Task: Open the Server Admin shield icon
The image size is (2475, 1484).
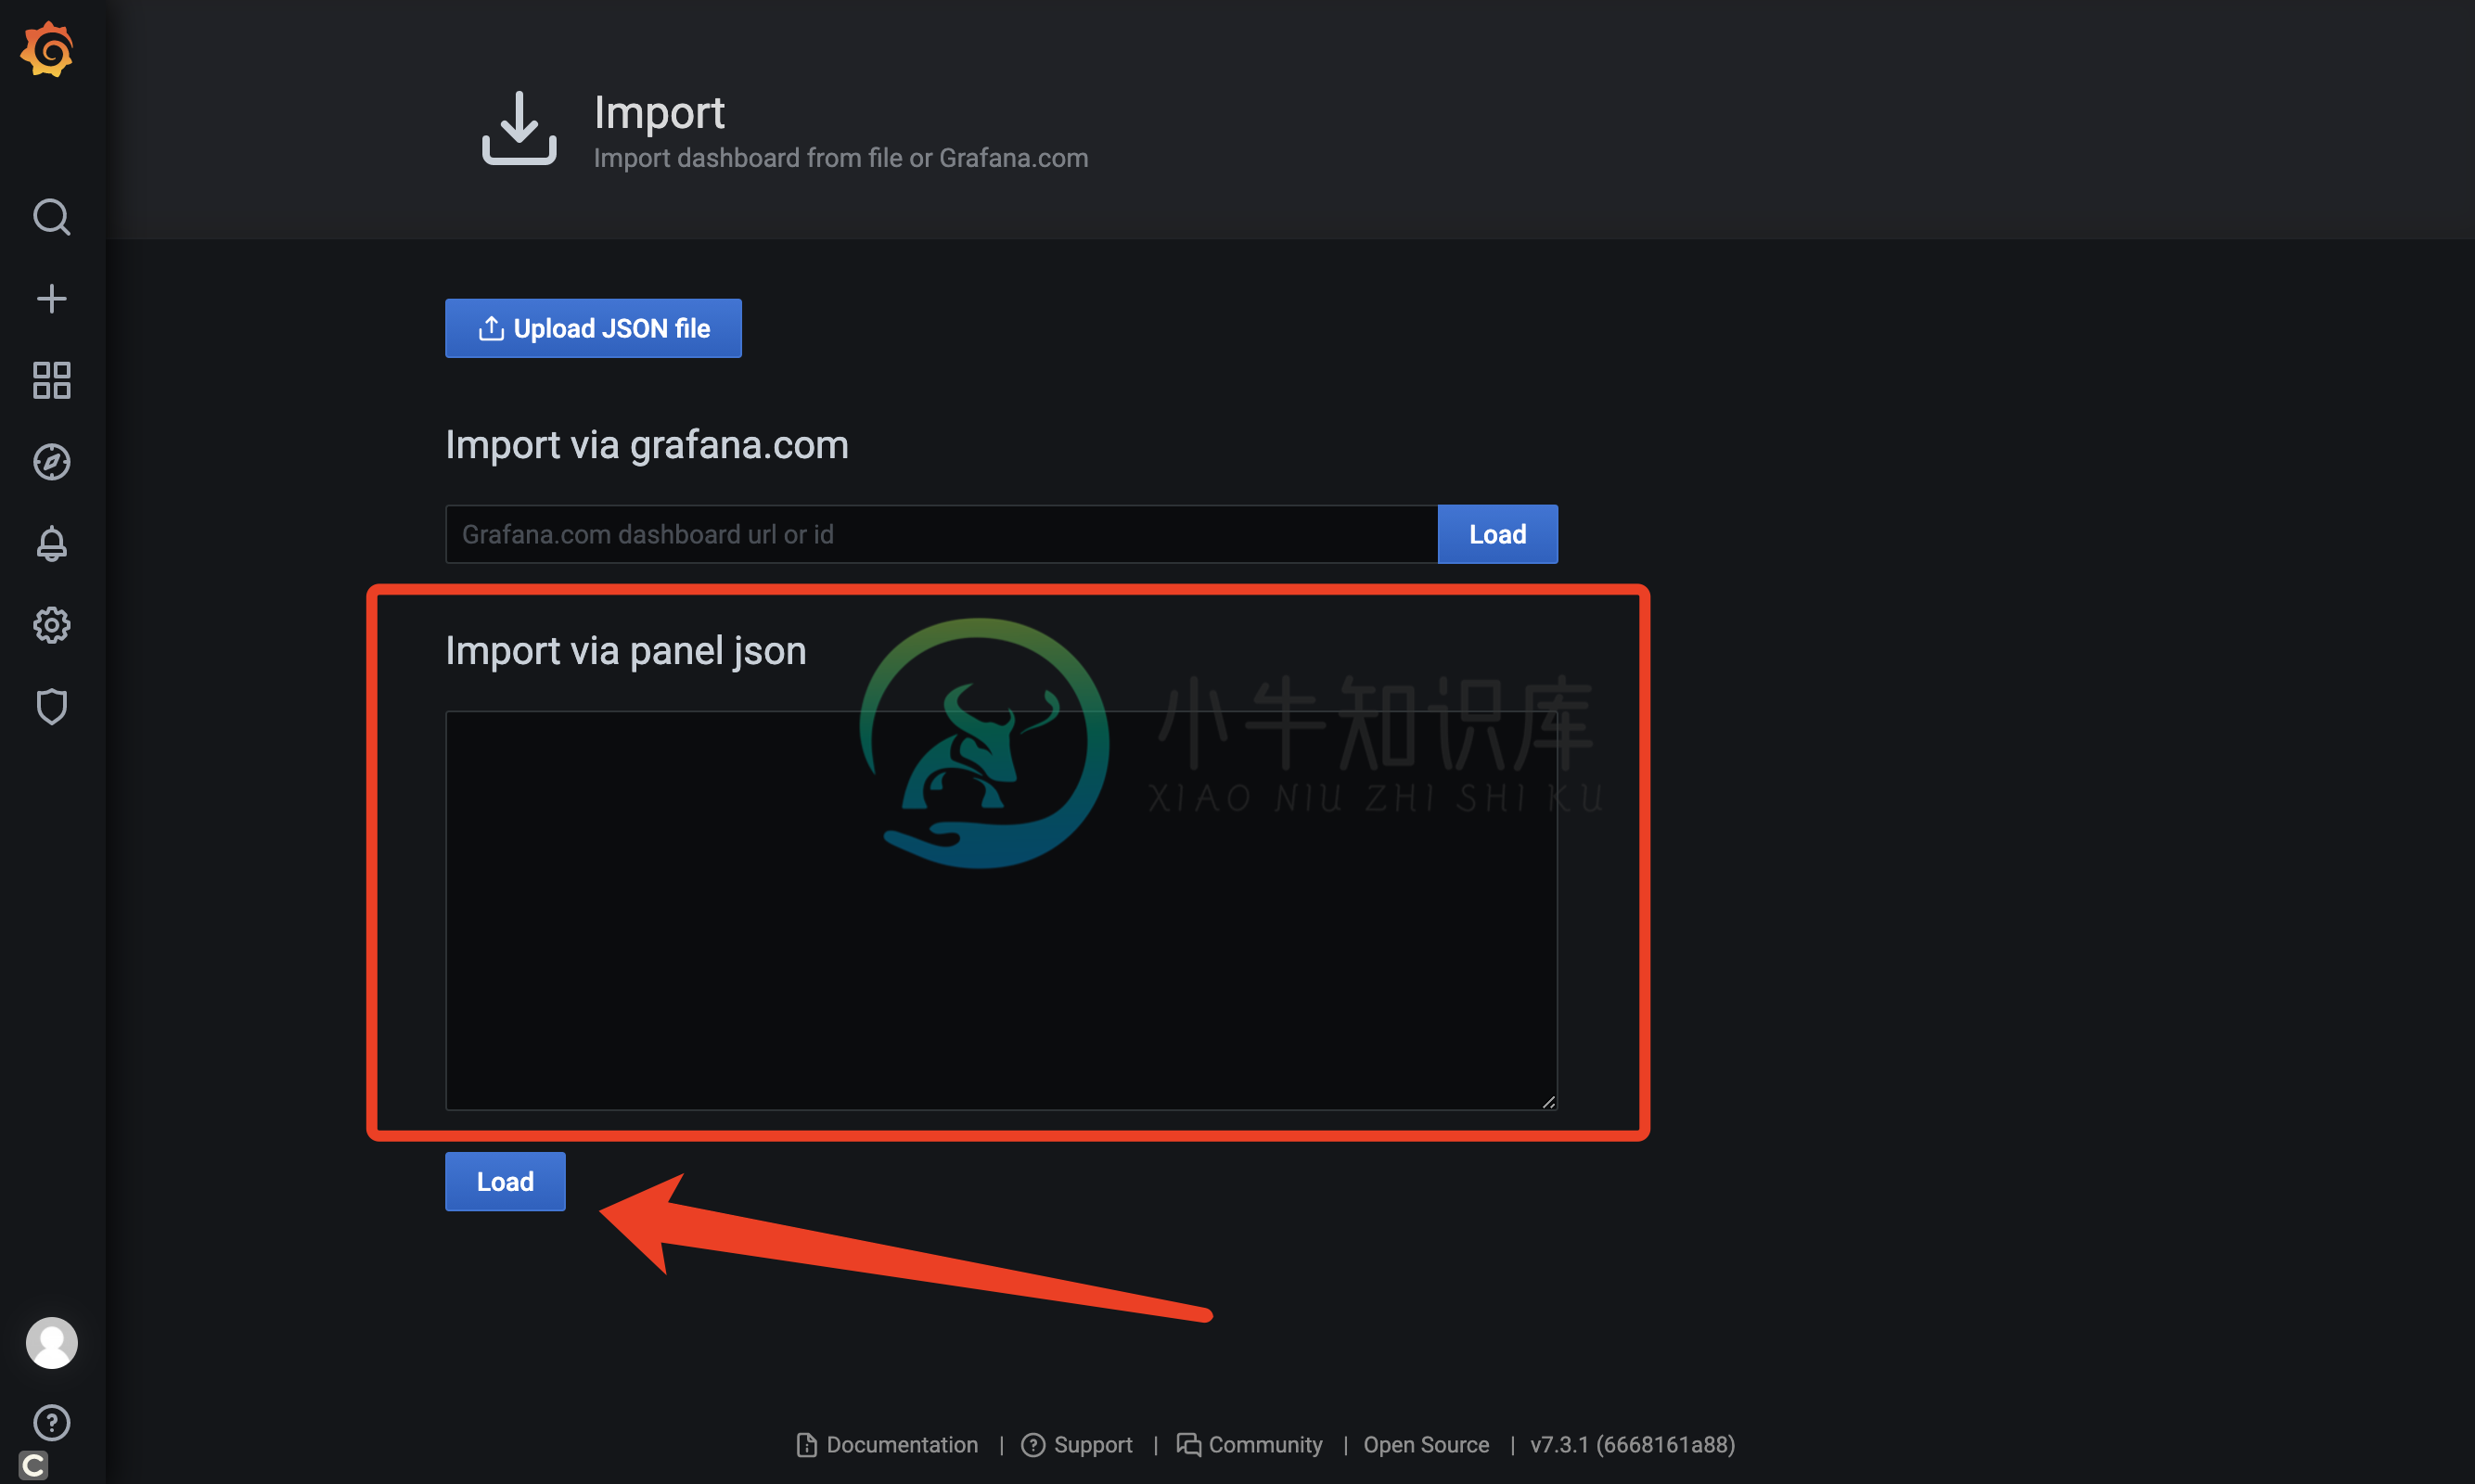Action: tap(51, 707)
